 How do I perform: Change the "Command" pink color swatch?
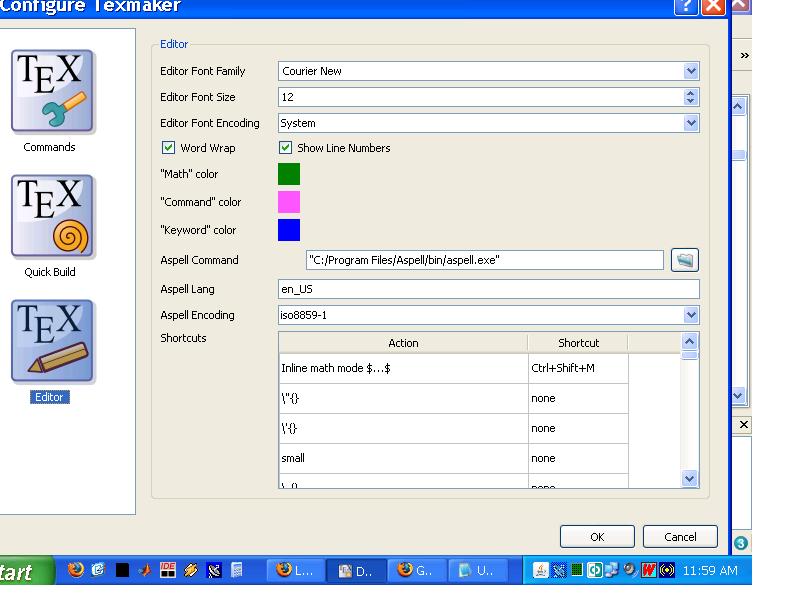(289, 202)
